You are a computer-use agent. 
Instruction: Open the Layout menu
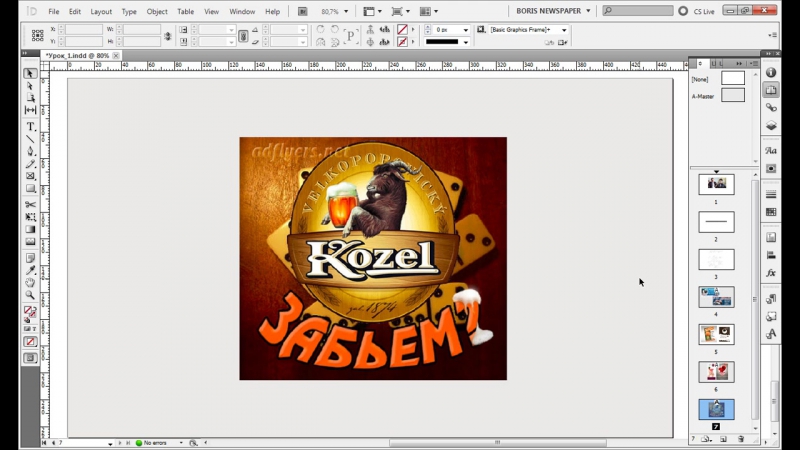(x=101, y=11)
